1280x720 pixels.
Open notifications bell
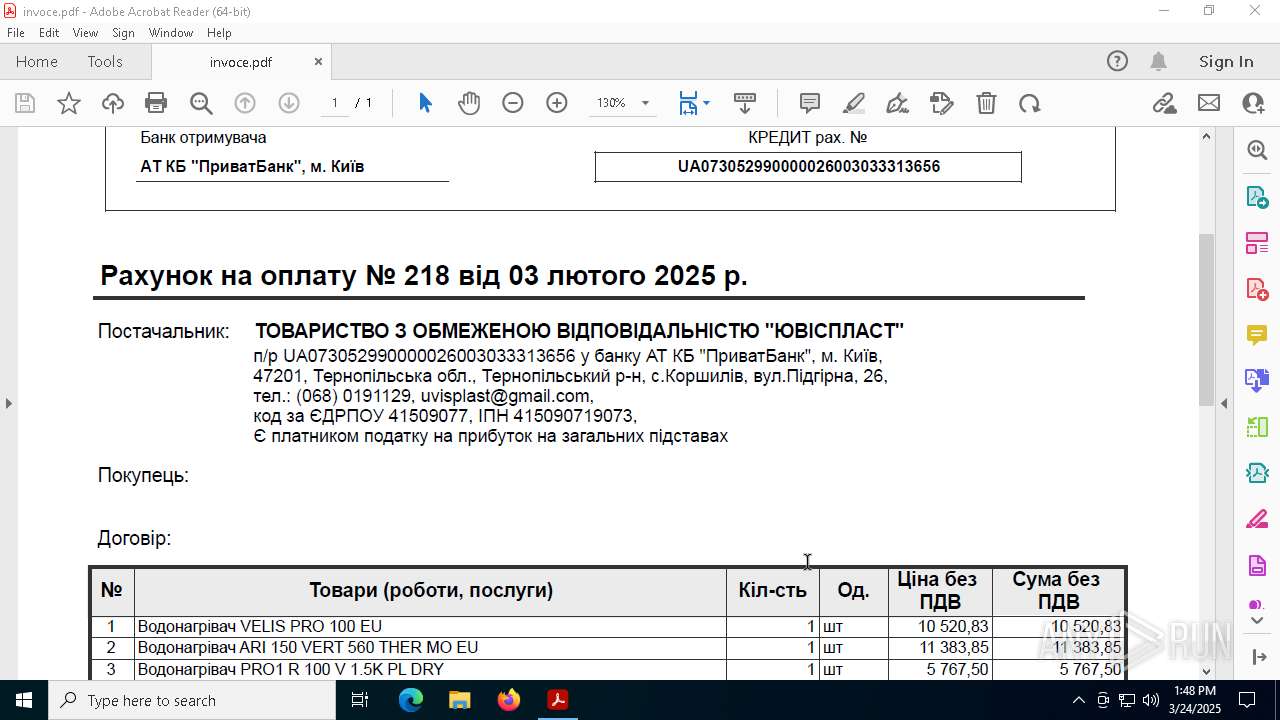pos(1158,61)
